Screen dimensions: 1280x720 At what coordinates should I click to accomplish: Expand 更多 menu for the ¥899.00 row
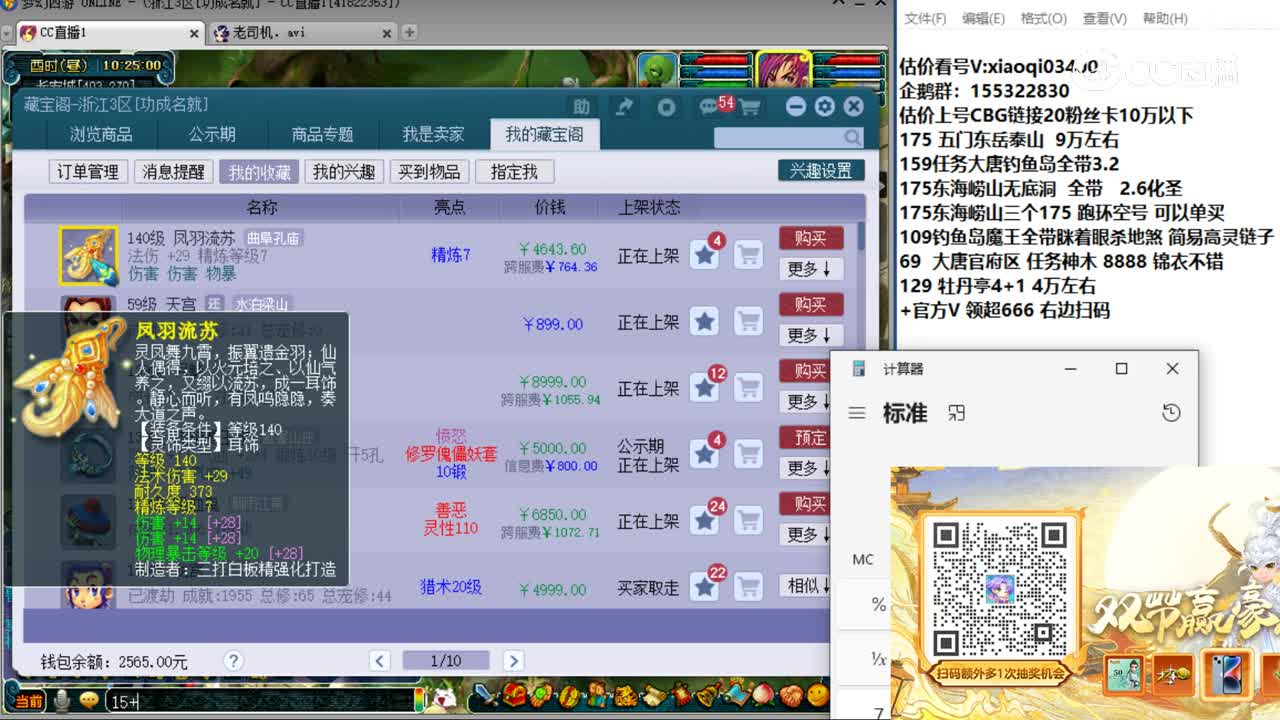(x=811, y=335)
